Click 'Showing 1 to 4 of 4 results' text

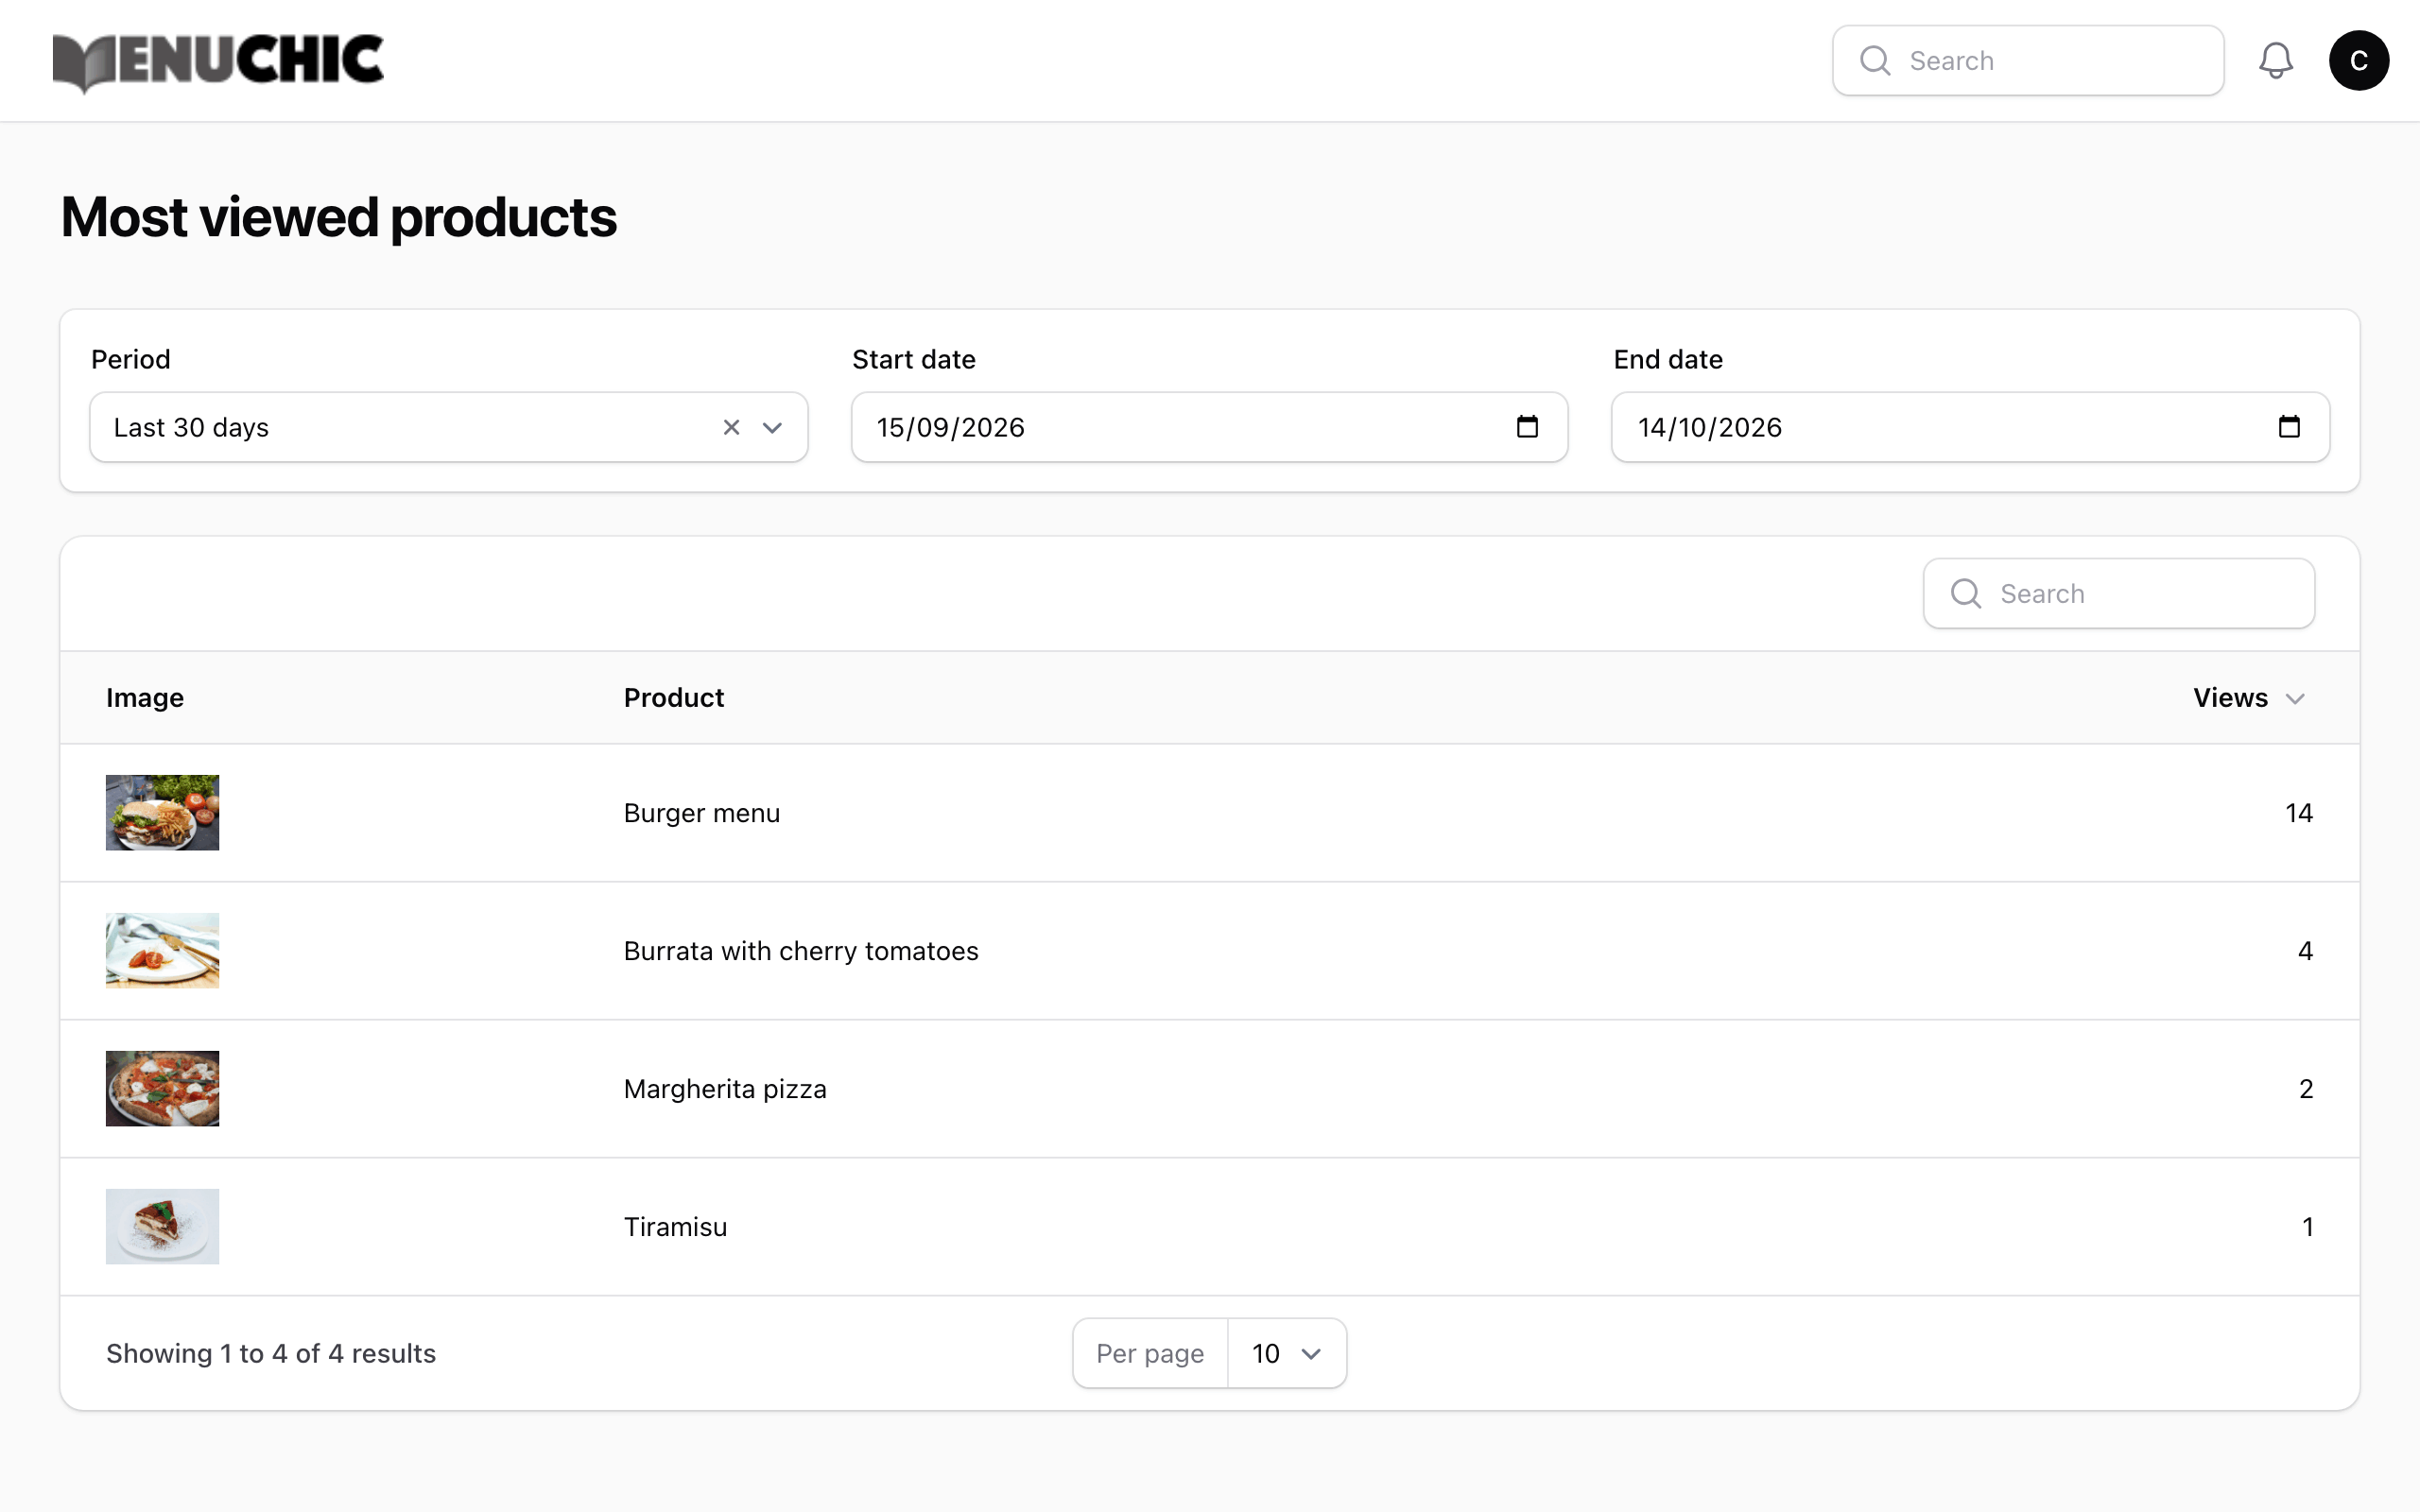(x=271, y=1353)
